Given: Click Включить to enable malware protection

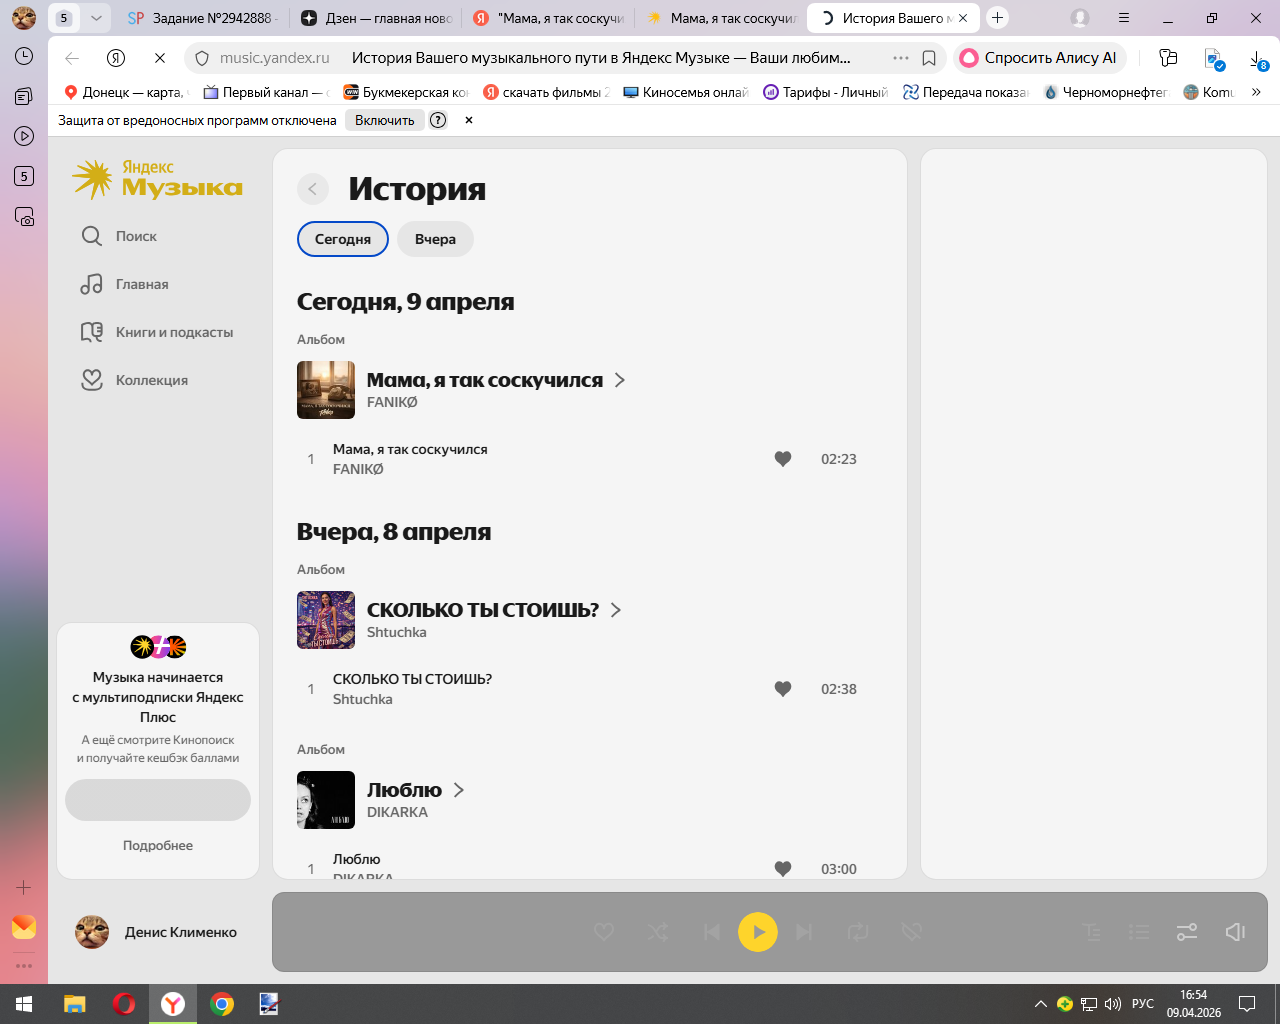Looking at the screenshot, I should tap(385, 120).
